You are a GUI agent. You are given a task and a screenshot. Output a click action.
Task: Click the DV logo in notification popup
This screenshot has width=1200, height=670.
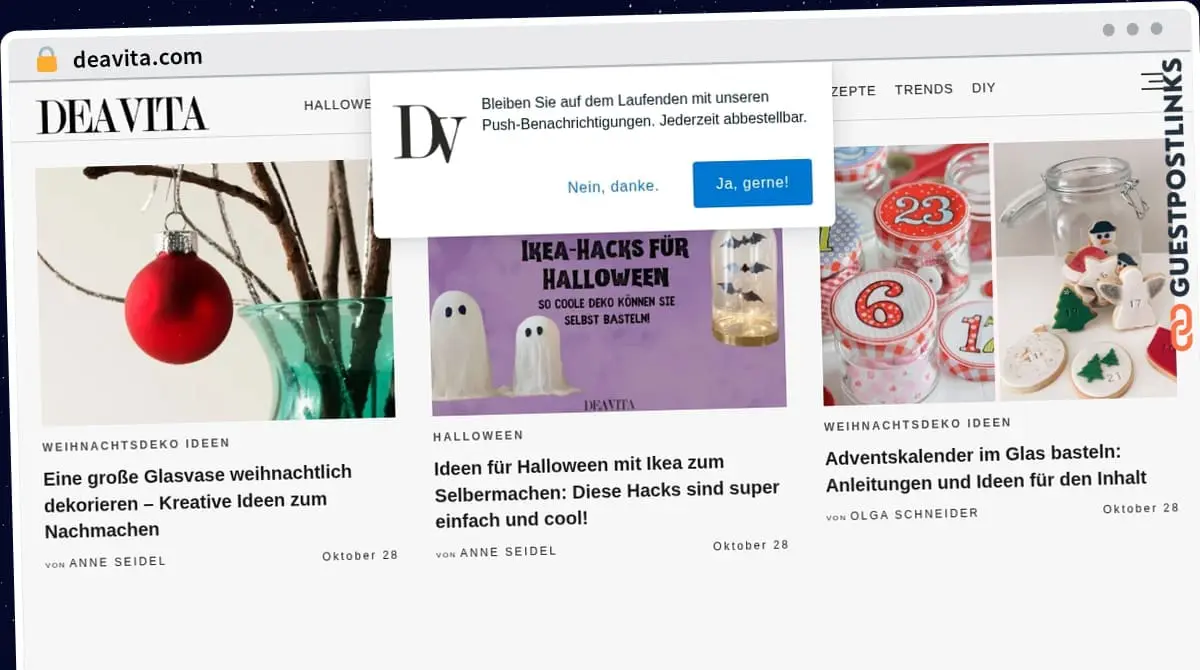[x=429, y=134]
